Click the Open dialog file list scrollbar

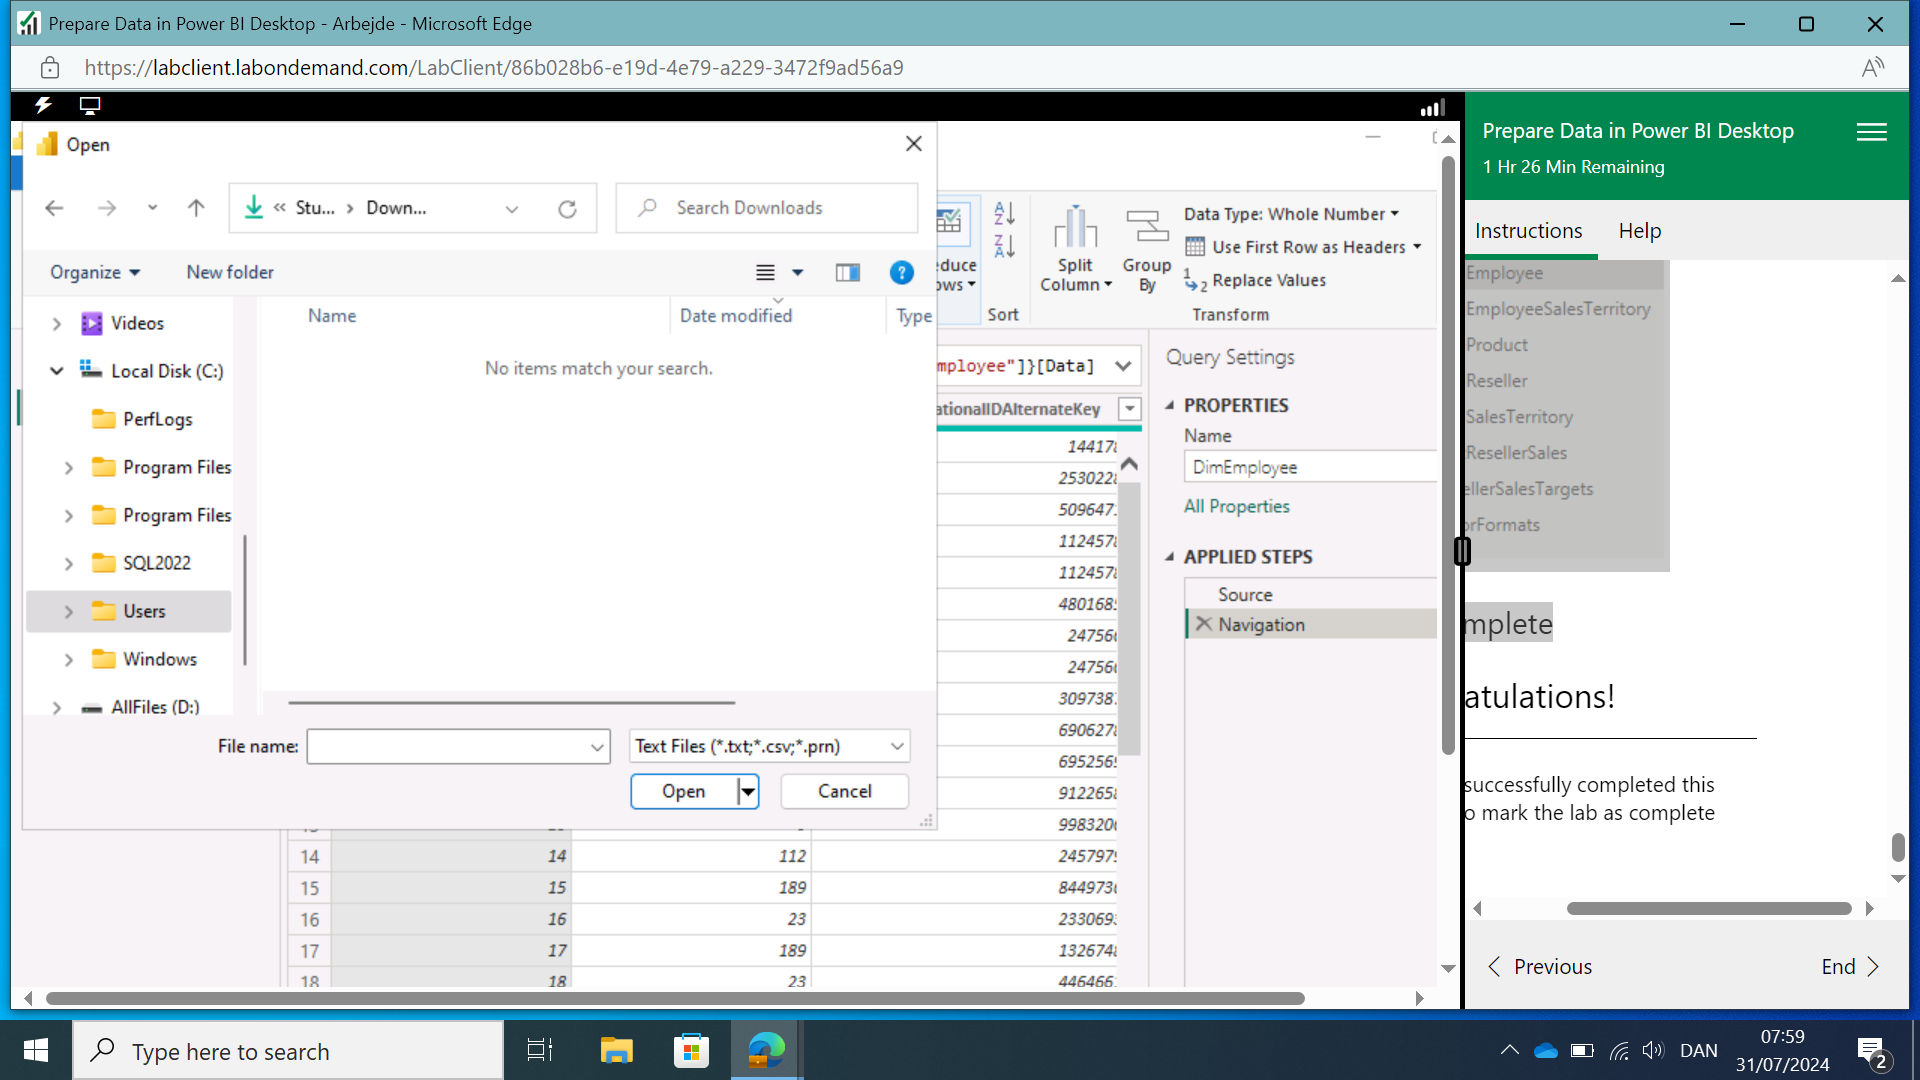pos(511,703)
